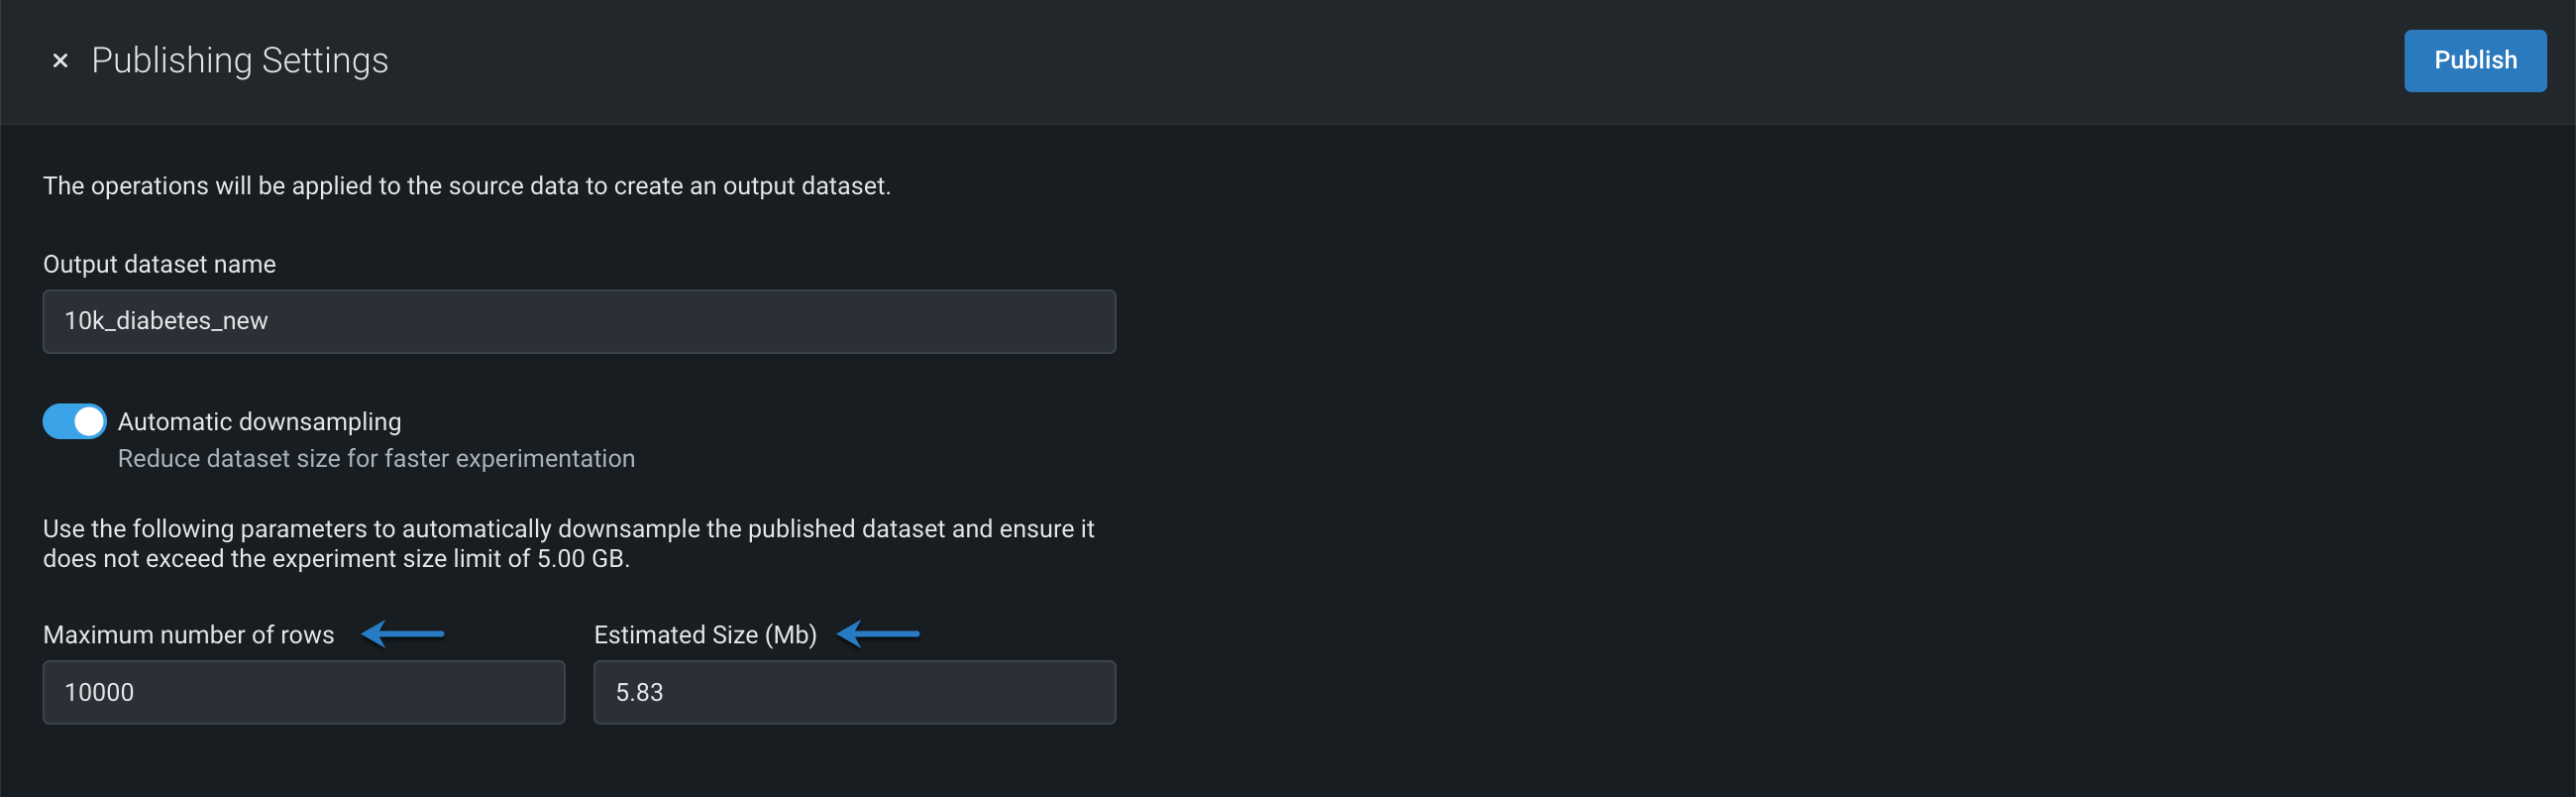Click the Publish button
2576x797 pixels.
[2474, 61]
